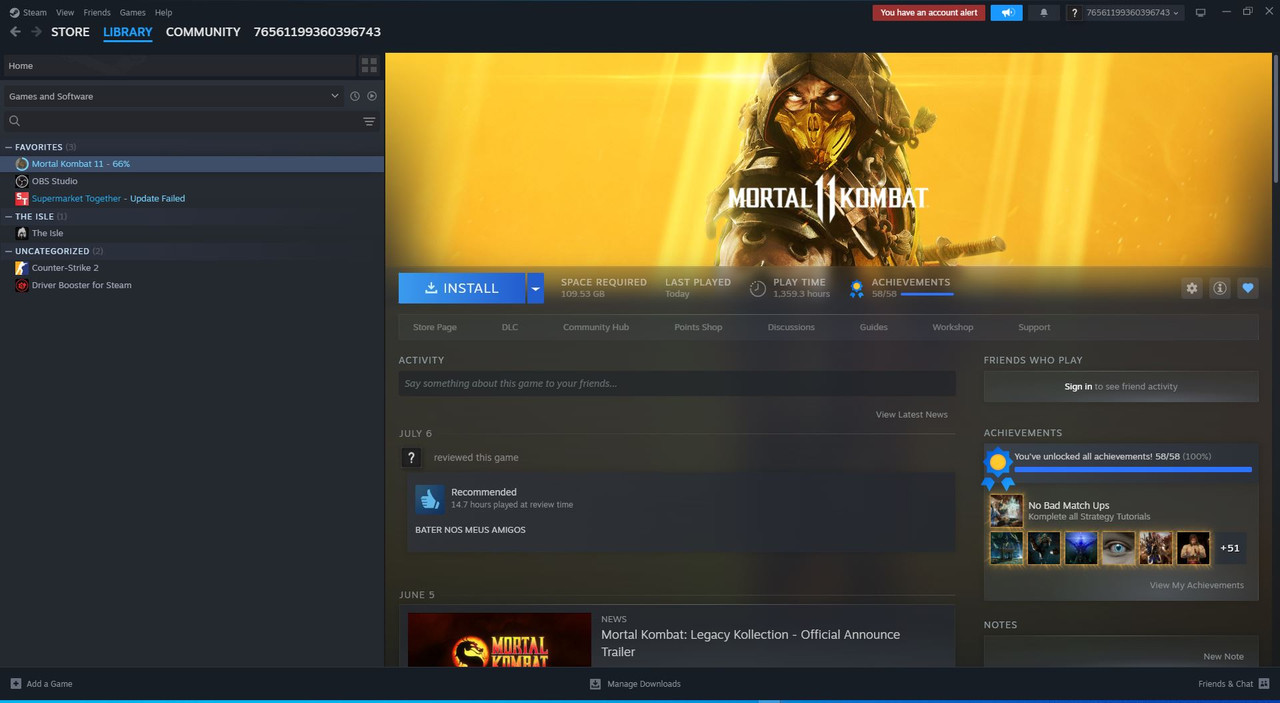Click the Big Picture mode monitor icon

[1201, 13]
